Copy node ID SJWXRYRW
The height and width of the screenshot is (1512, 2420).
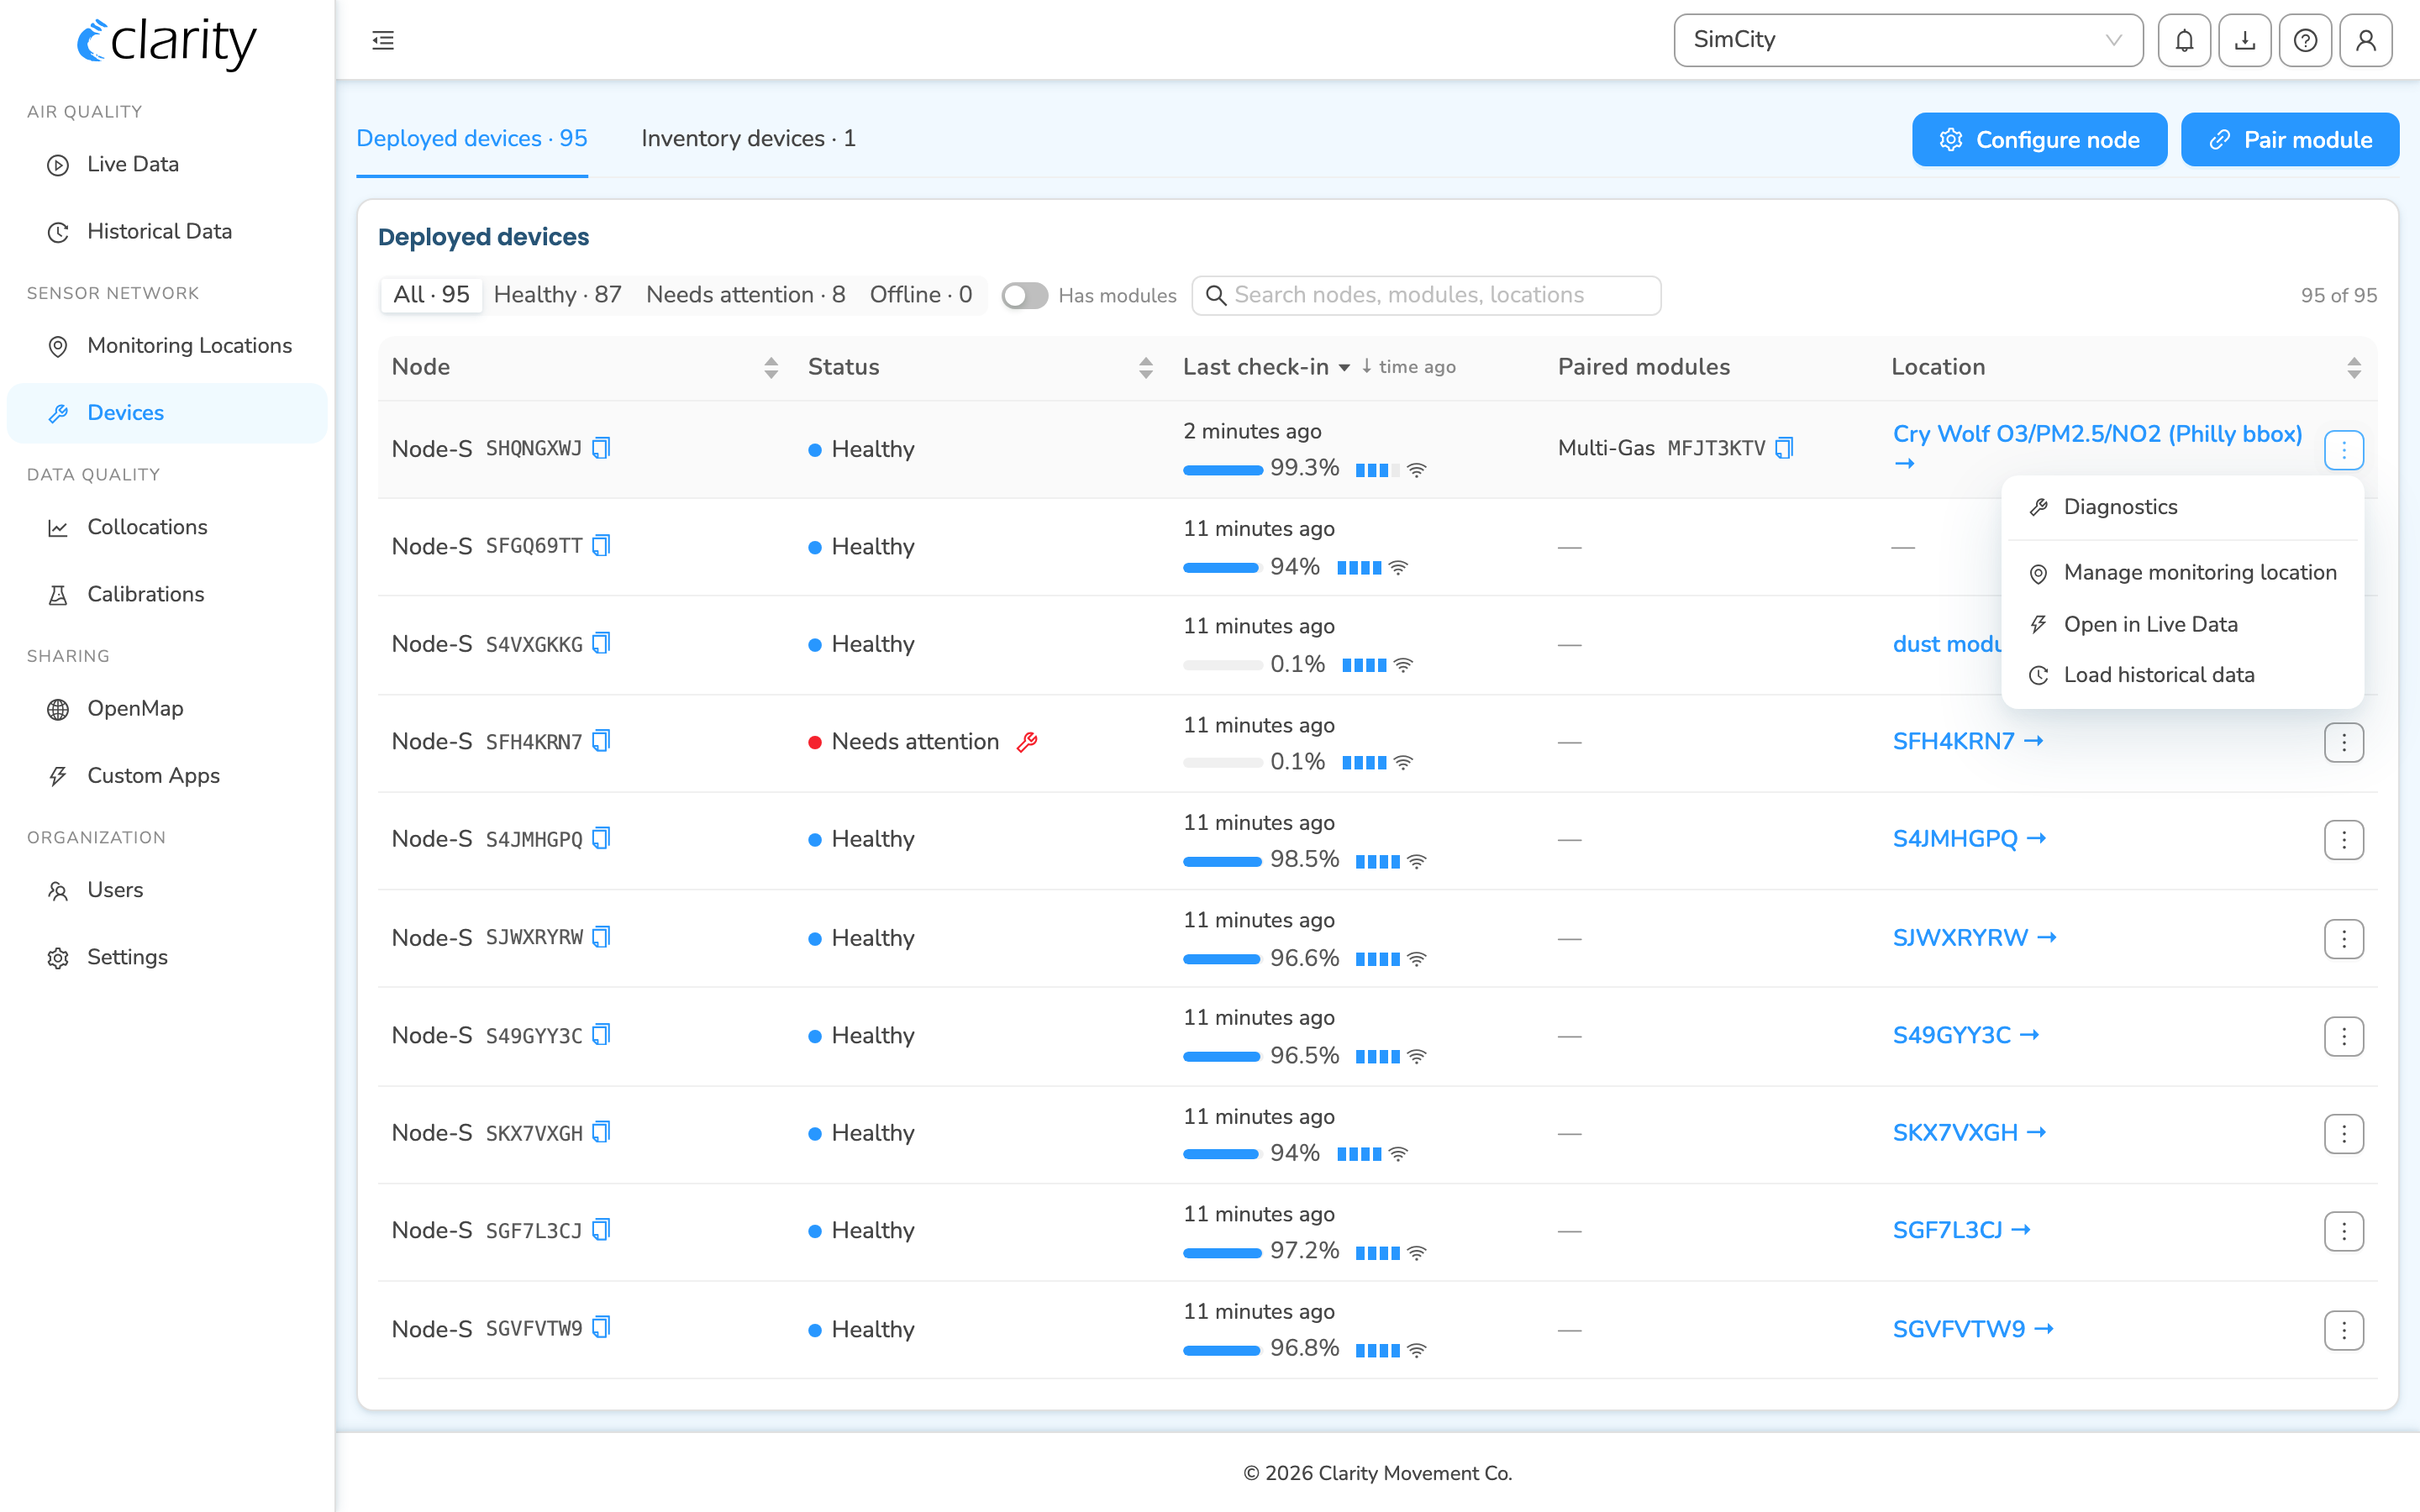601,937
